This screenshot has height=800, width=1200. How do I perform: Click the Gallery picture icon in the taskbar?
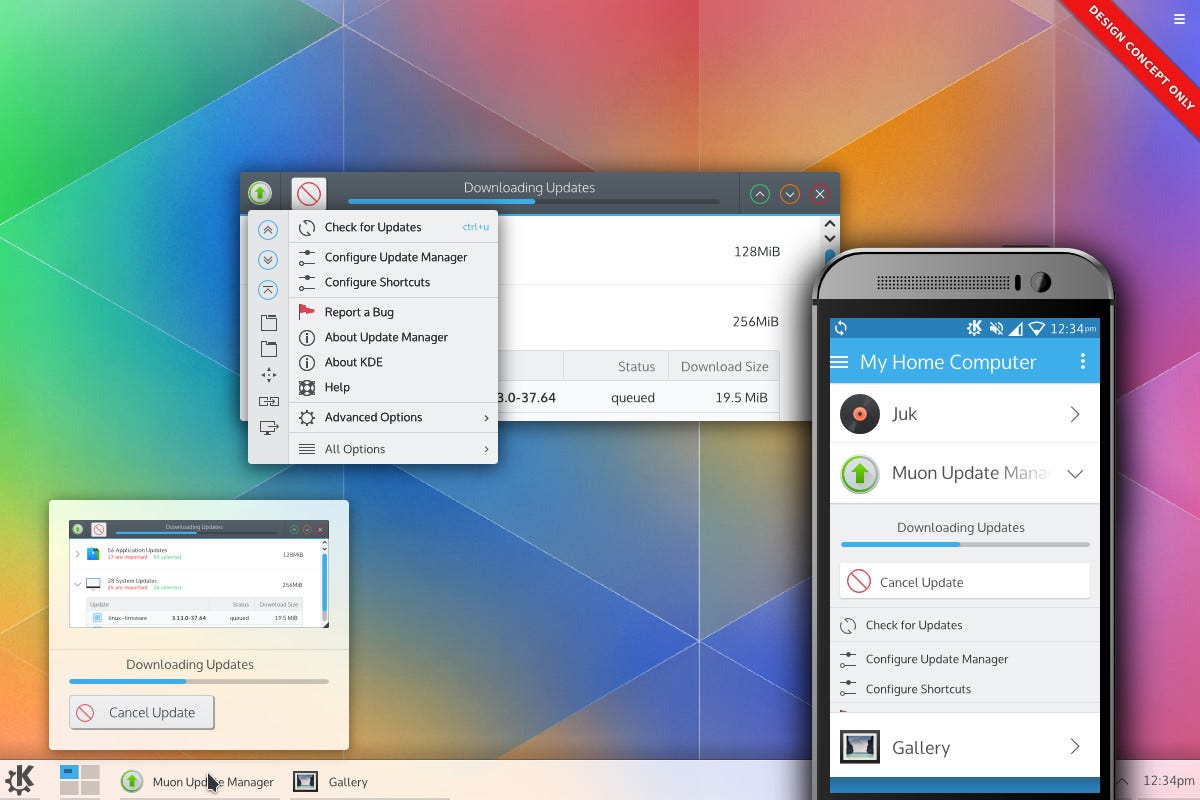click(305, 781)
